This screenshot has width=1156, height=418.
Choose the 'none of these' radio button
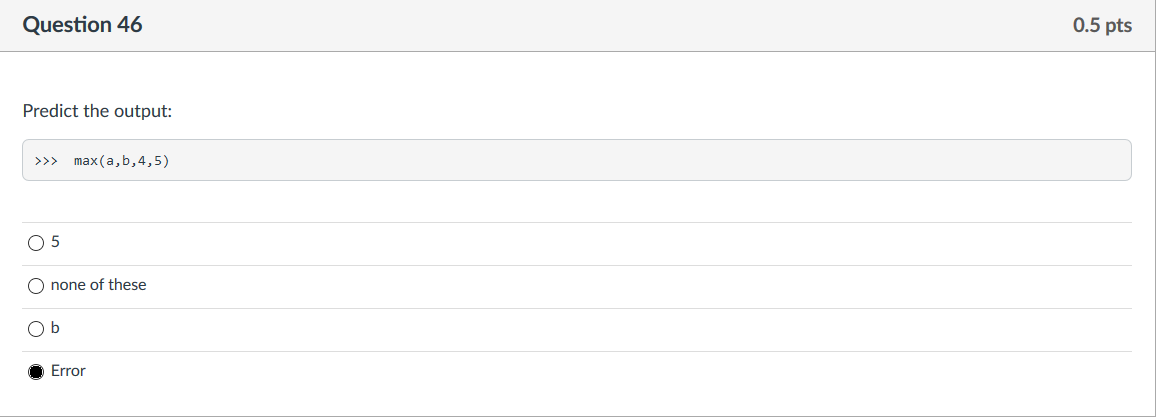tap(35, 286)
